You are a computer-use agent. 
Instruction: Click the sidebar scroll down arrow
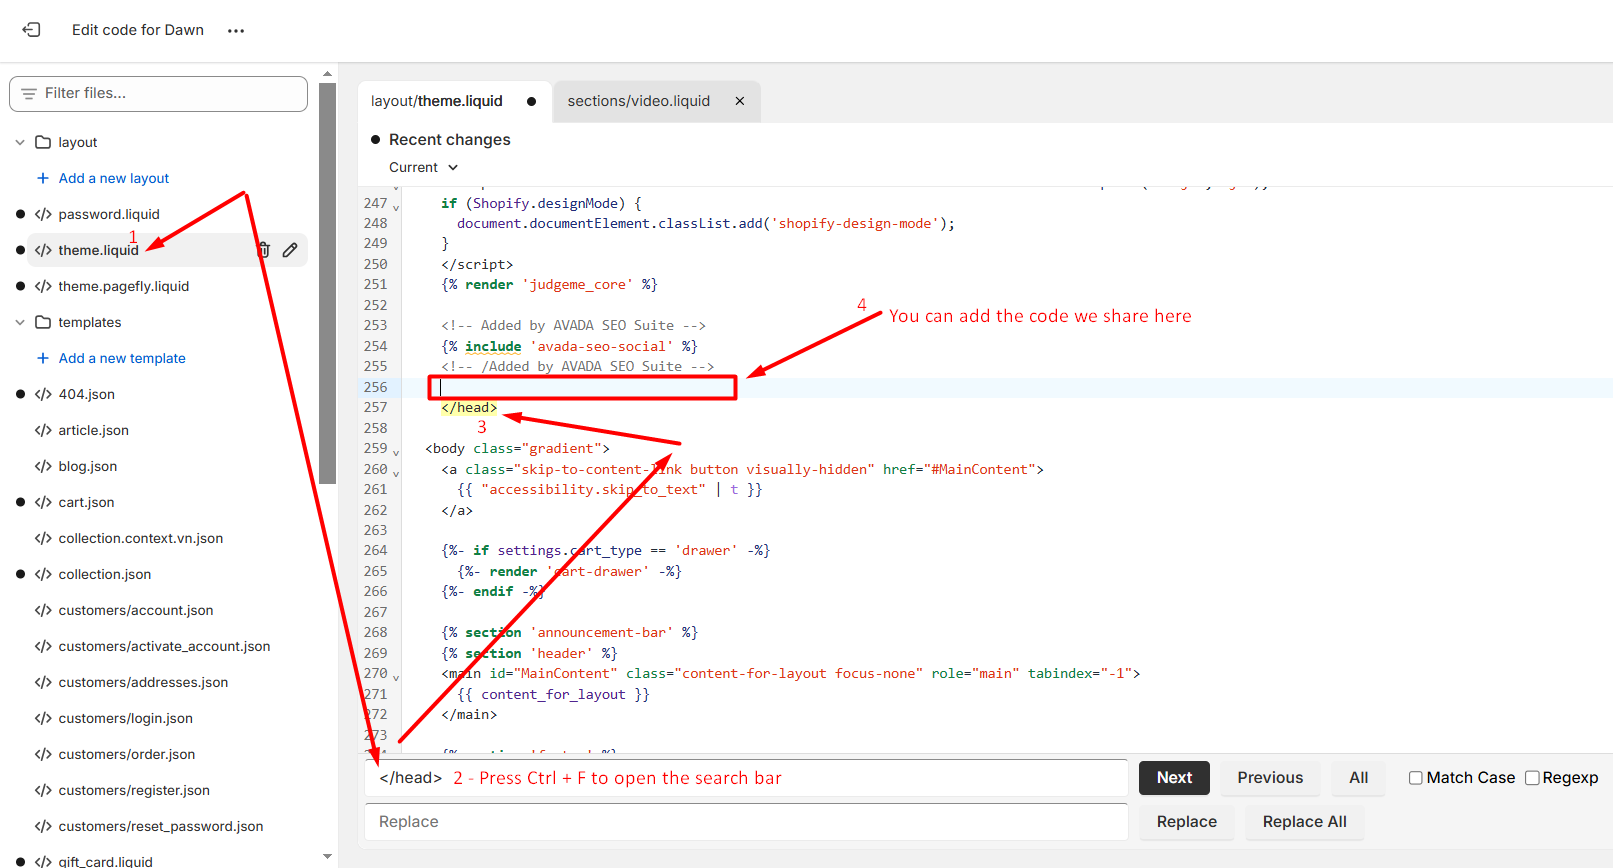(x=327, y=857)
